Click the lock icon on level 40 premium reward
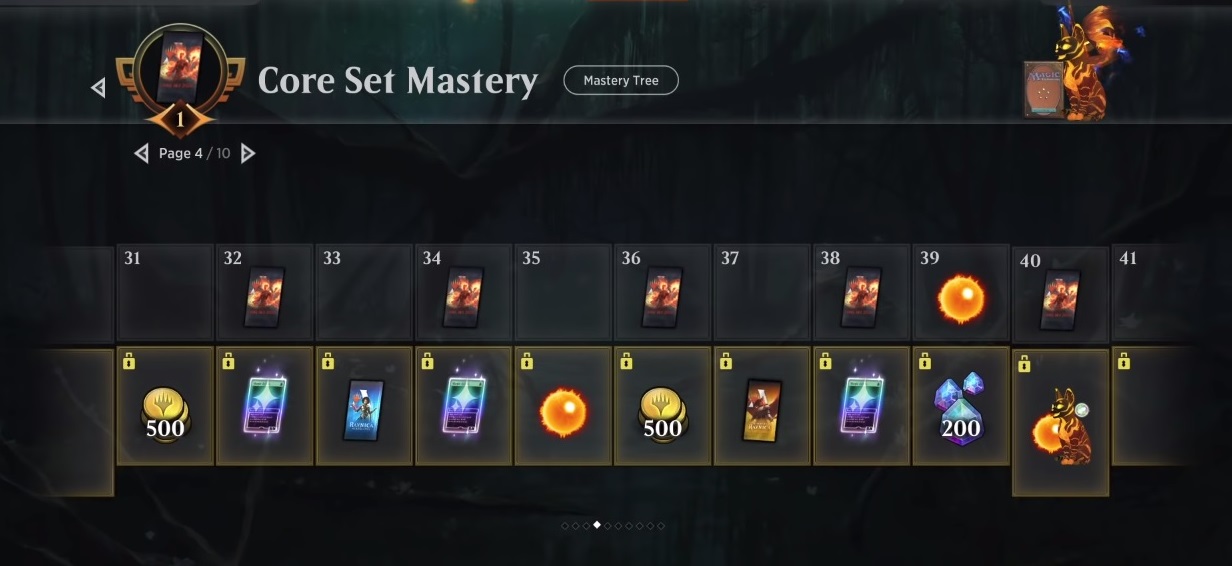1232x566 pixels. (x=1023, y=365)
